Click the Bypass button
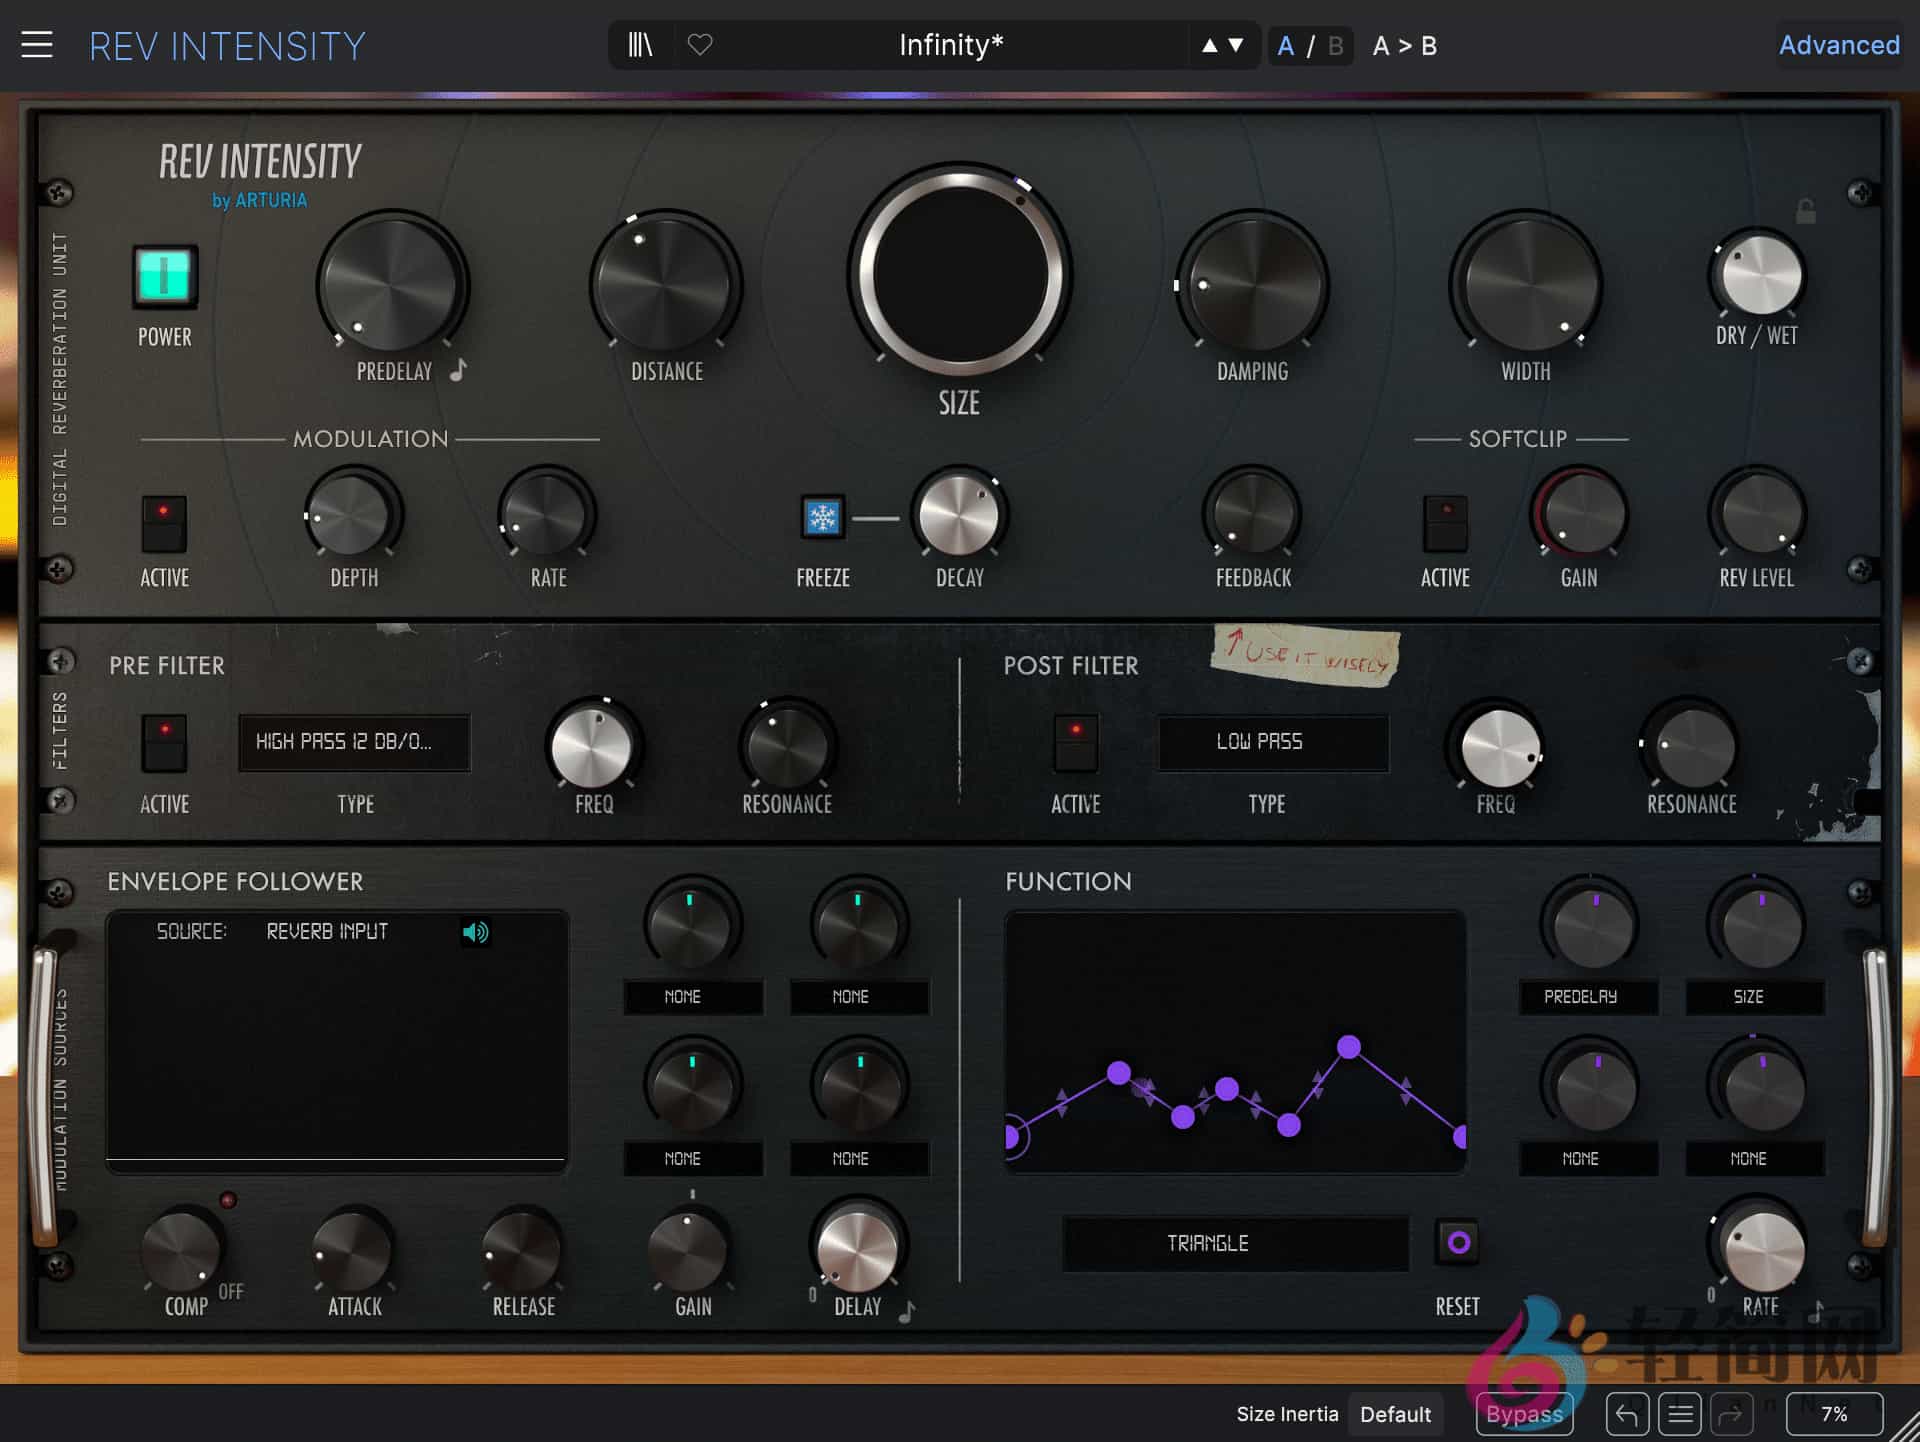 pos(1523,1414)
